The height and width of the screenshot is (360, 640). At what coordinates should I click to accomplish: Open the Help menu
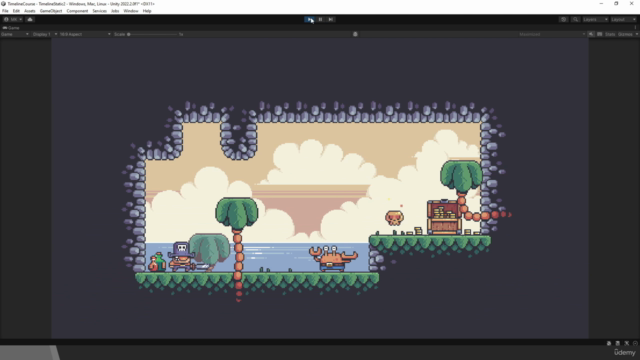[147, 11]
